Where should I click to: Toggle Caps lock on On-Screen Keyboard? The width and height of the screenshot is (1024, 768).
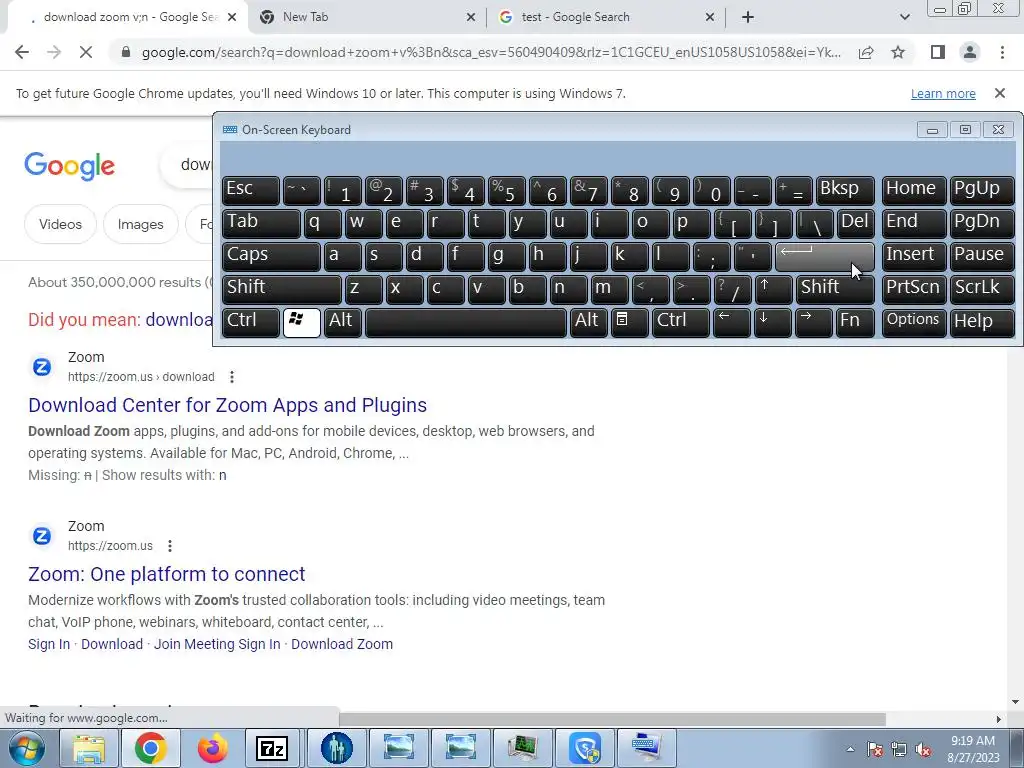tap(270, 256)
